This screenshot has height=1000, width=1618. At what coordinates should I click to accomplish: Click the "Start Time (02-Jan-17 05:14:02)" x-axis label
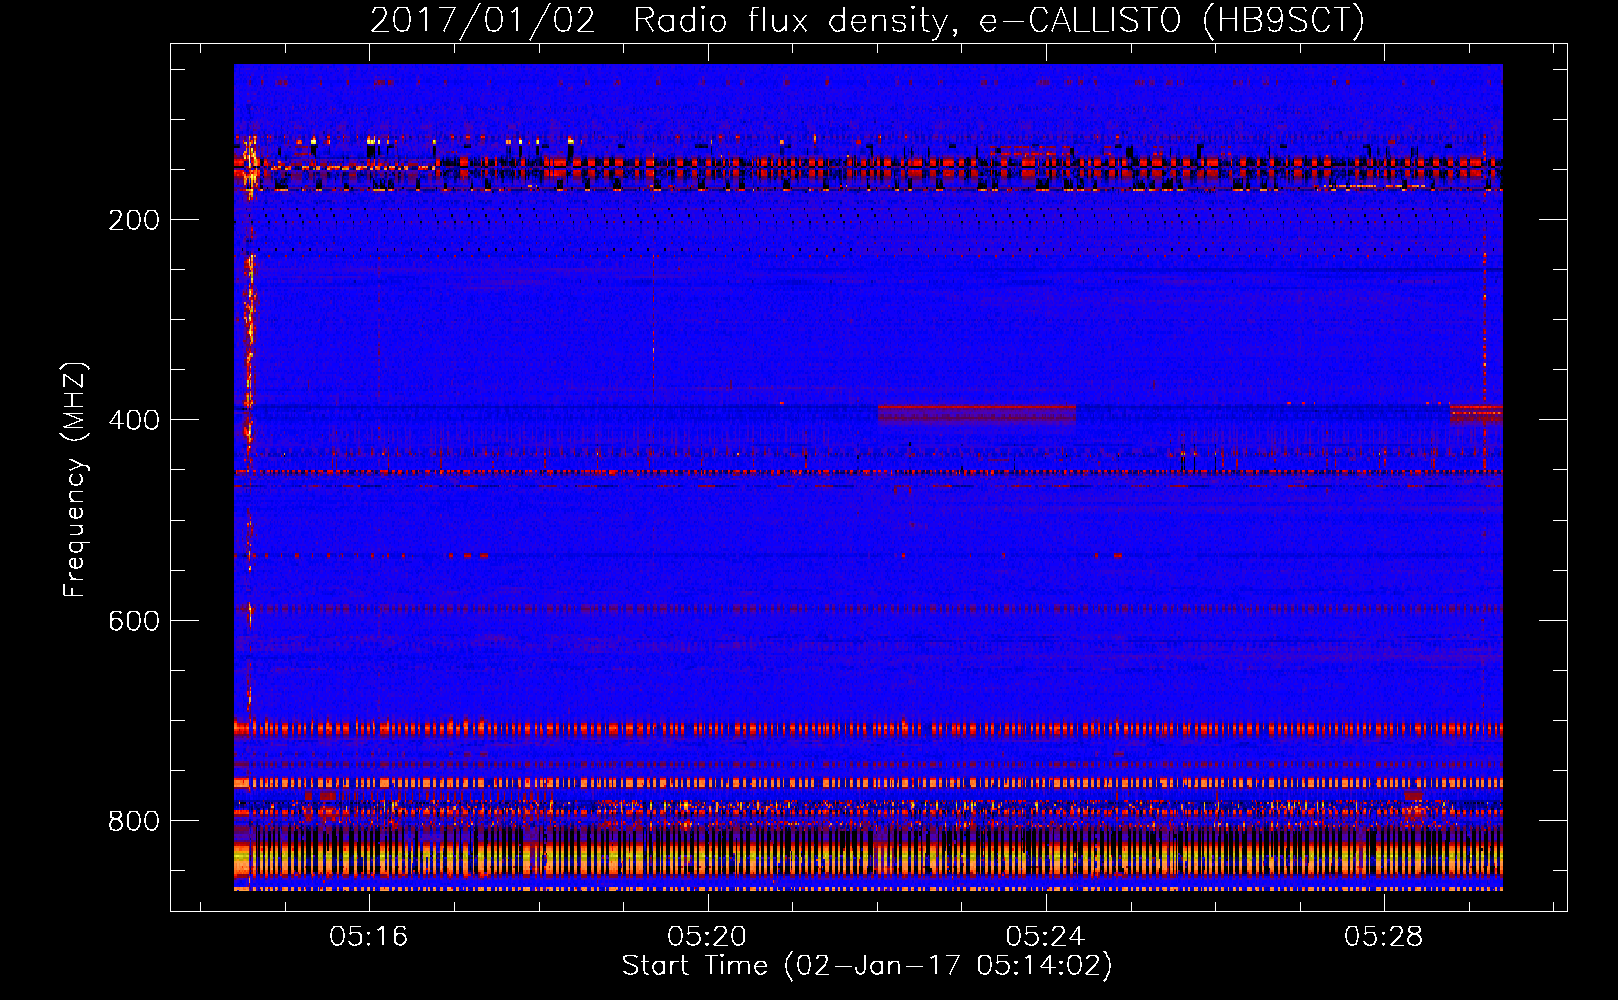coord(867,966)
